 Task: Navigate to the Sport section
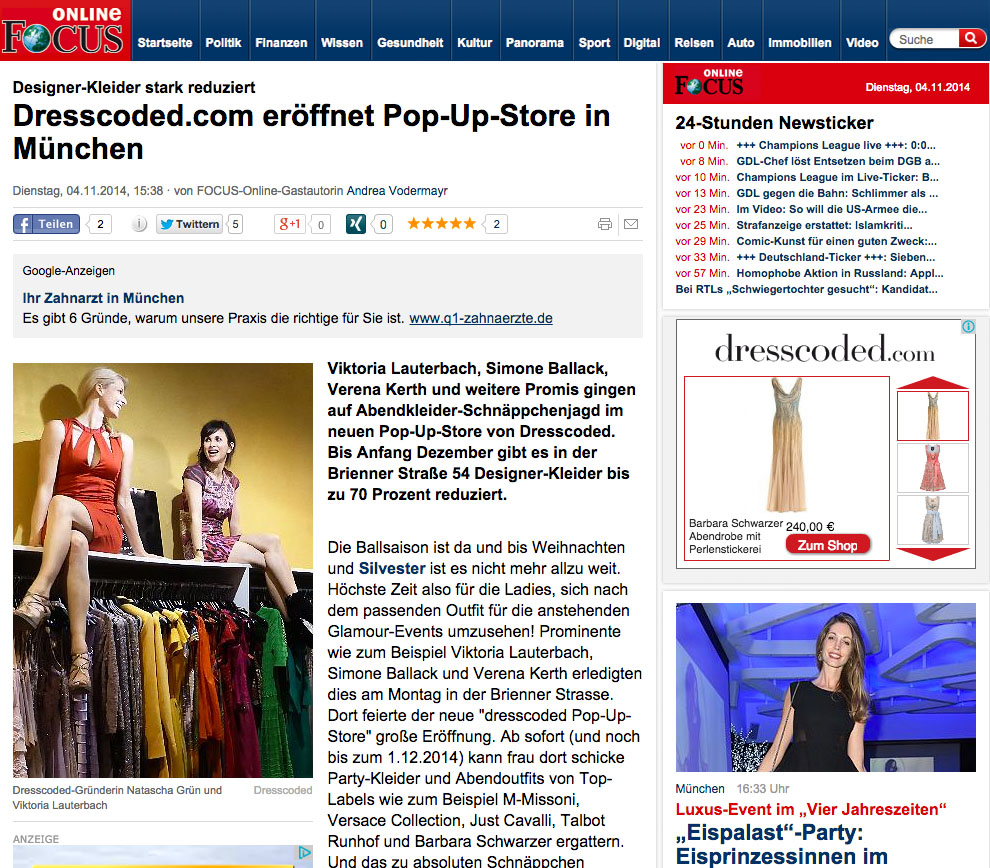(x=594, y=43)
